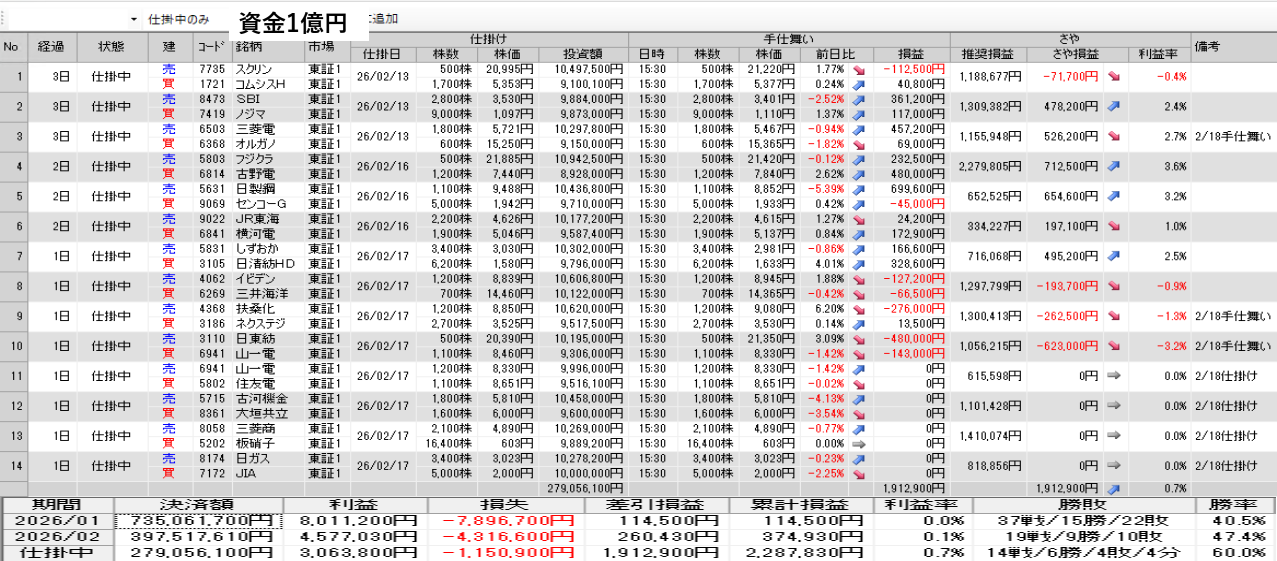Open the 仕掛中のみ filter combo box
This screenshot has width=1277, height=561.
[178, 20]
